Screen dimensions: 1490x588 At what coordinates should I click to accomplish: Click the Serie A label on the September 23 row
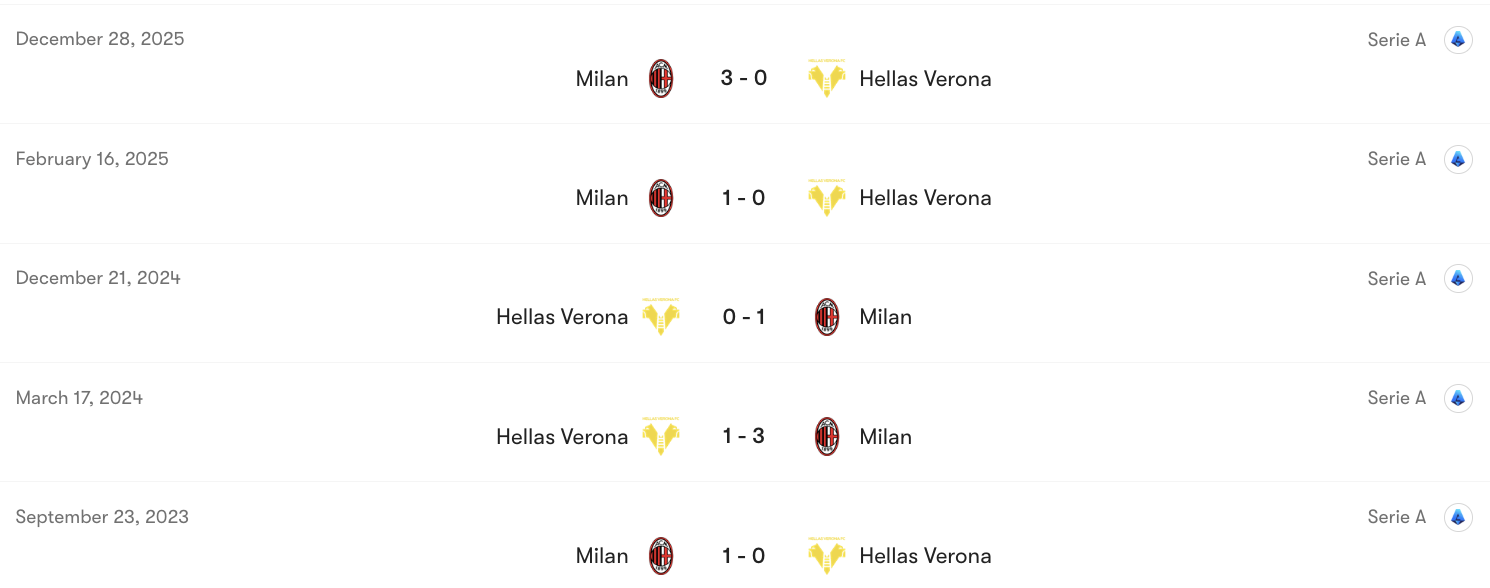1396,516
